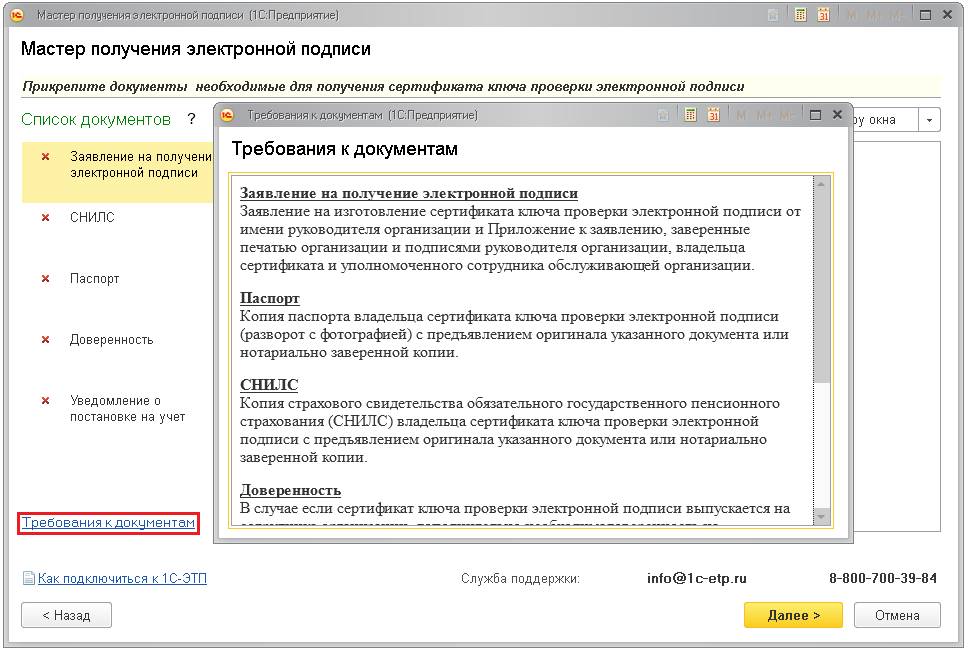Click the red X beside Уведомление о постановке

point(45,400)
